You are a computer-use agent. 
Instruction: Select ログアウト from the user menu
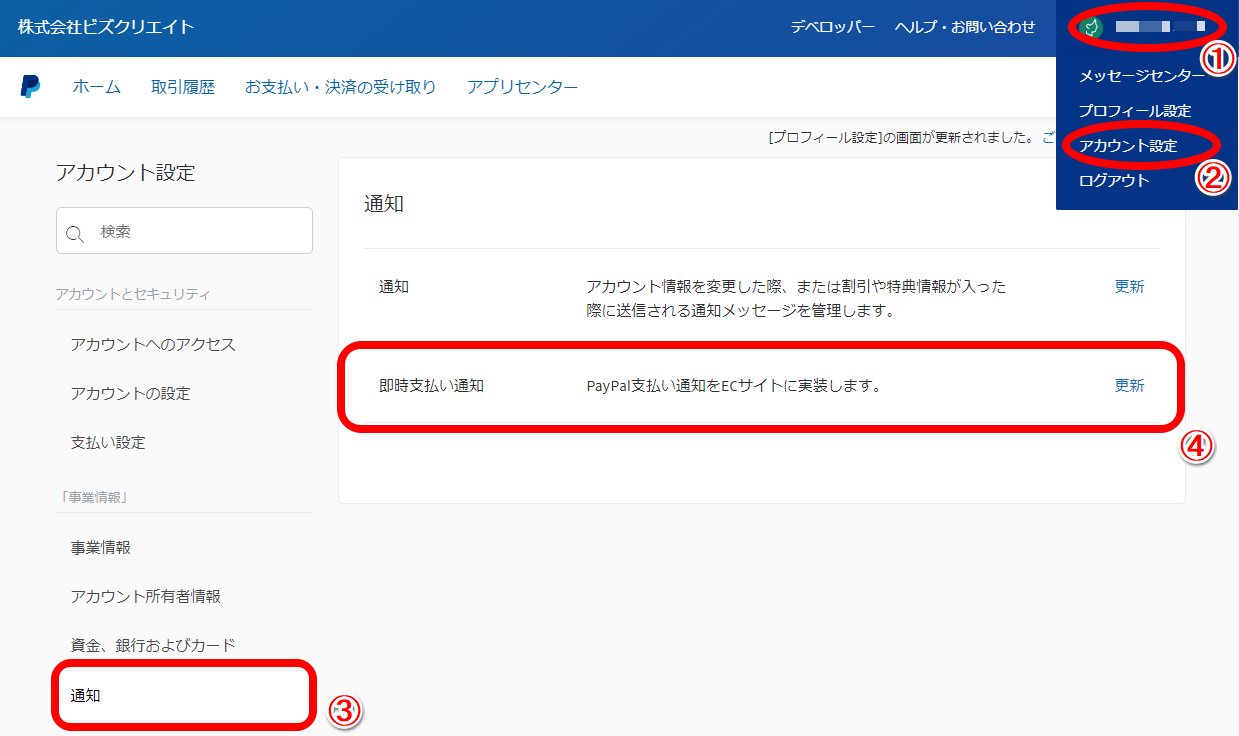pos(1114,181)
